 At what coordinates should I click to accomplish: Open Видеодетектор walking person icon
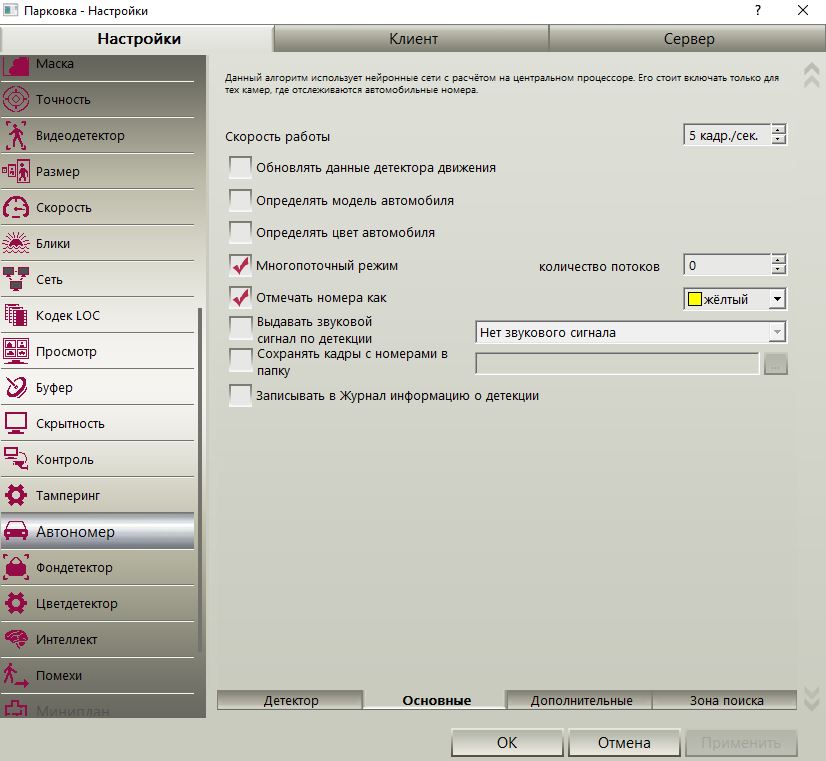[x=16, y=135]
